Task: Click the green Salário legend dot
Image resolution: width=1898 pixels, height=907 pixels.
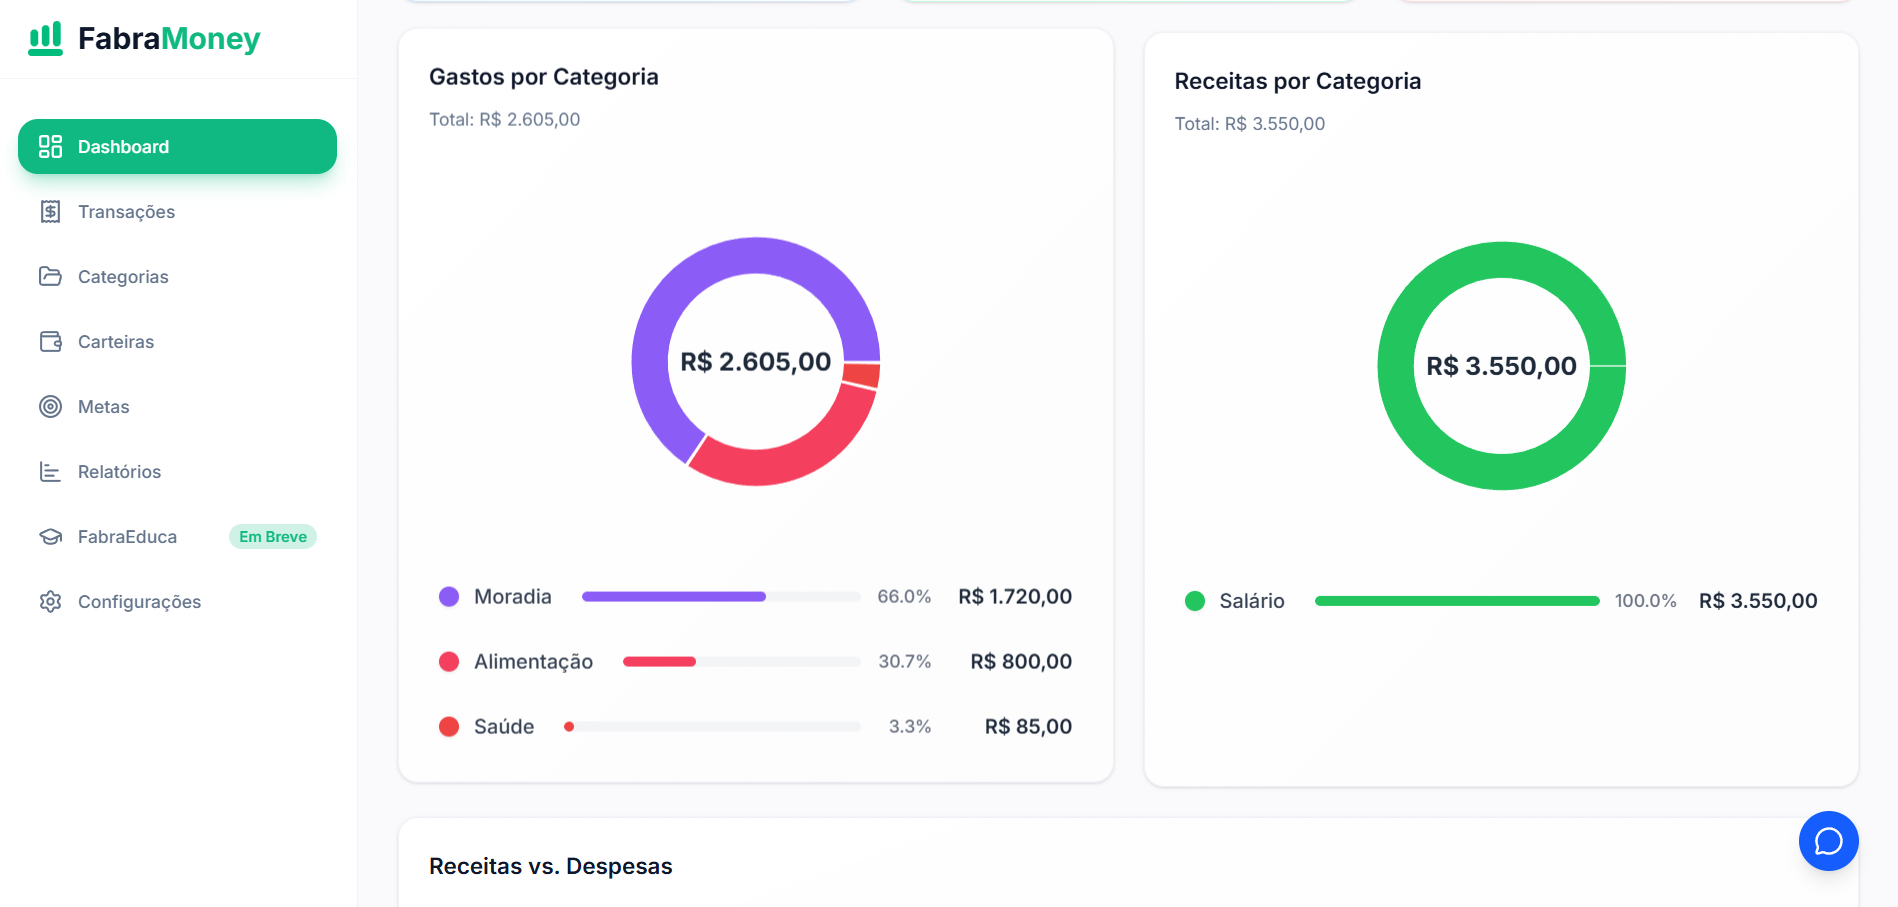Action: (x=1194, y=601)
